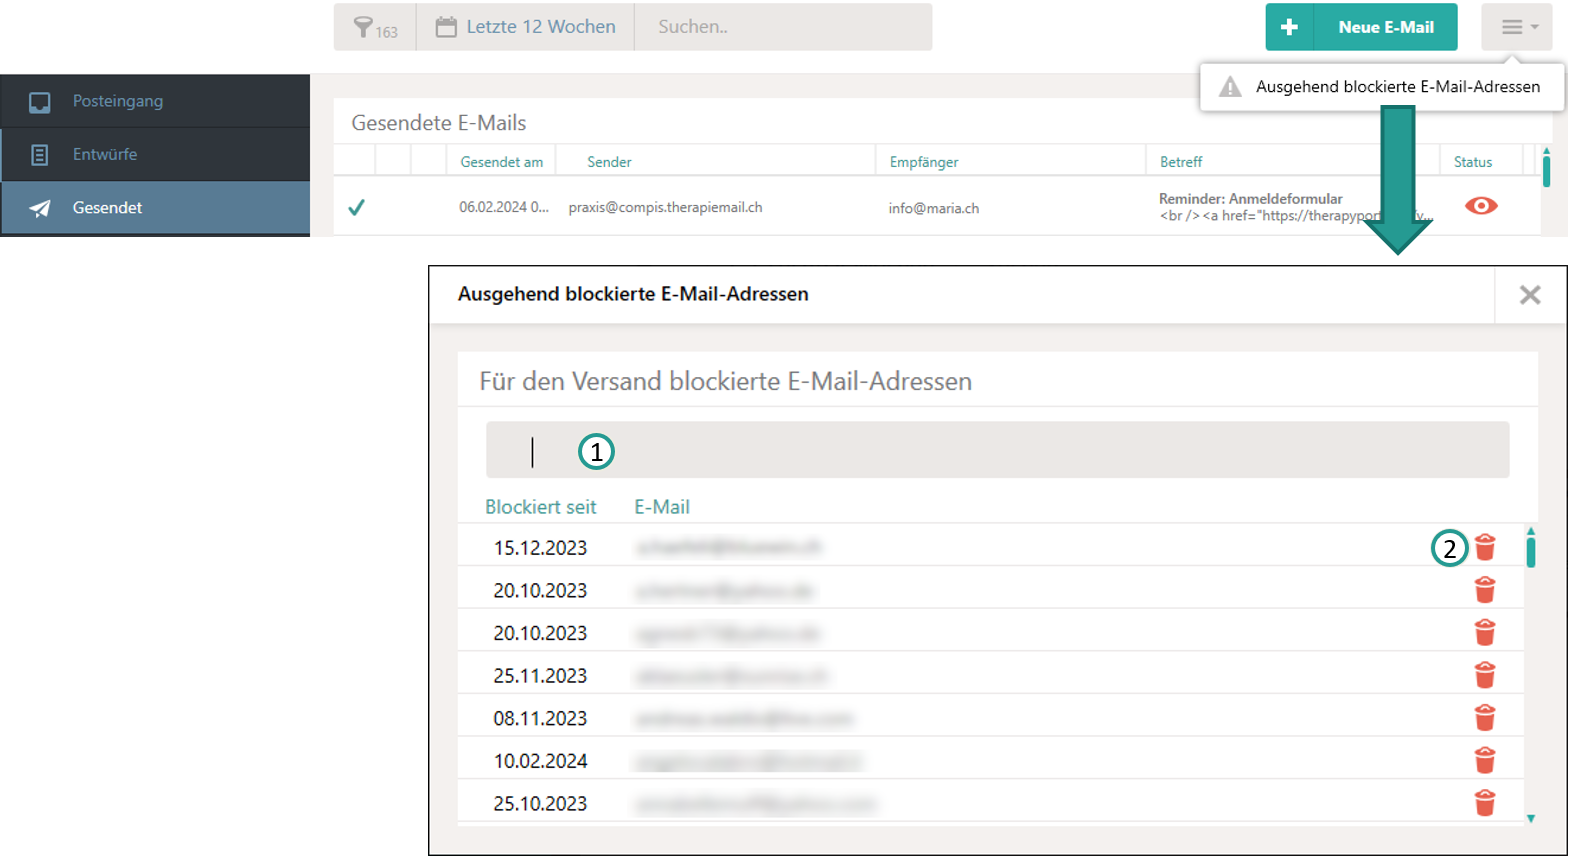Click the Gesendet paper plane icon
1570x858 pixels.
40,208
